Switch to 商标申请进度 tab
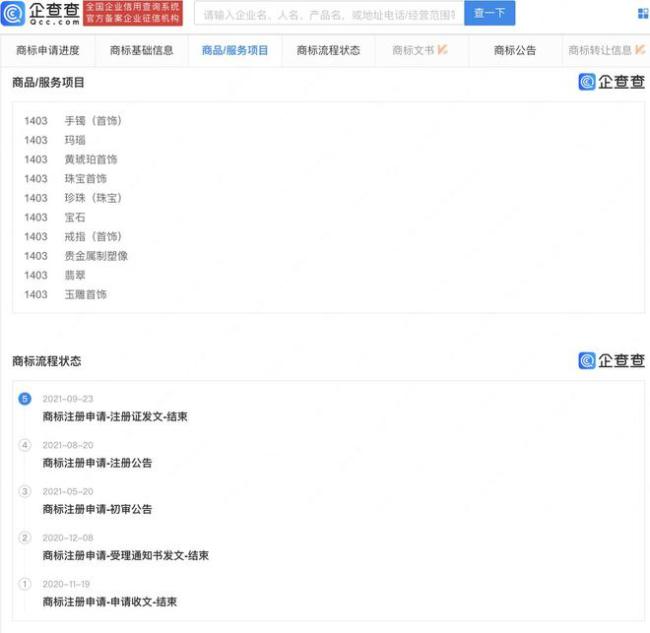The height and width of the screenshot is (633, 650). (47, 50)
